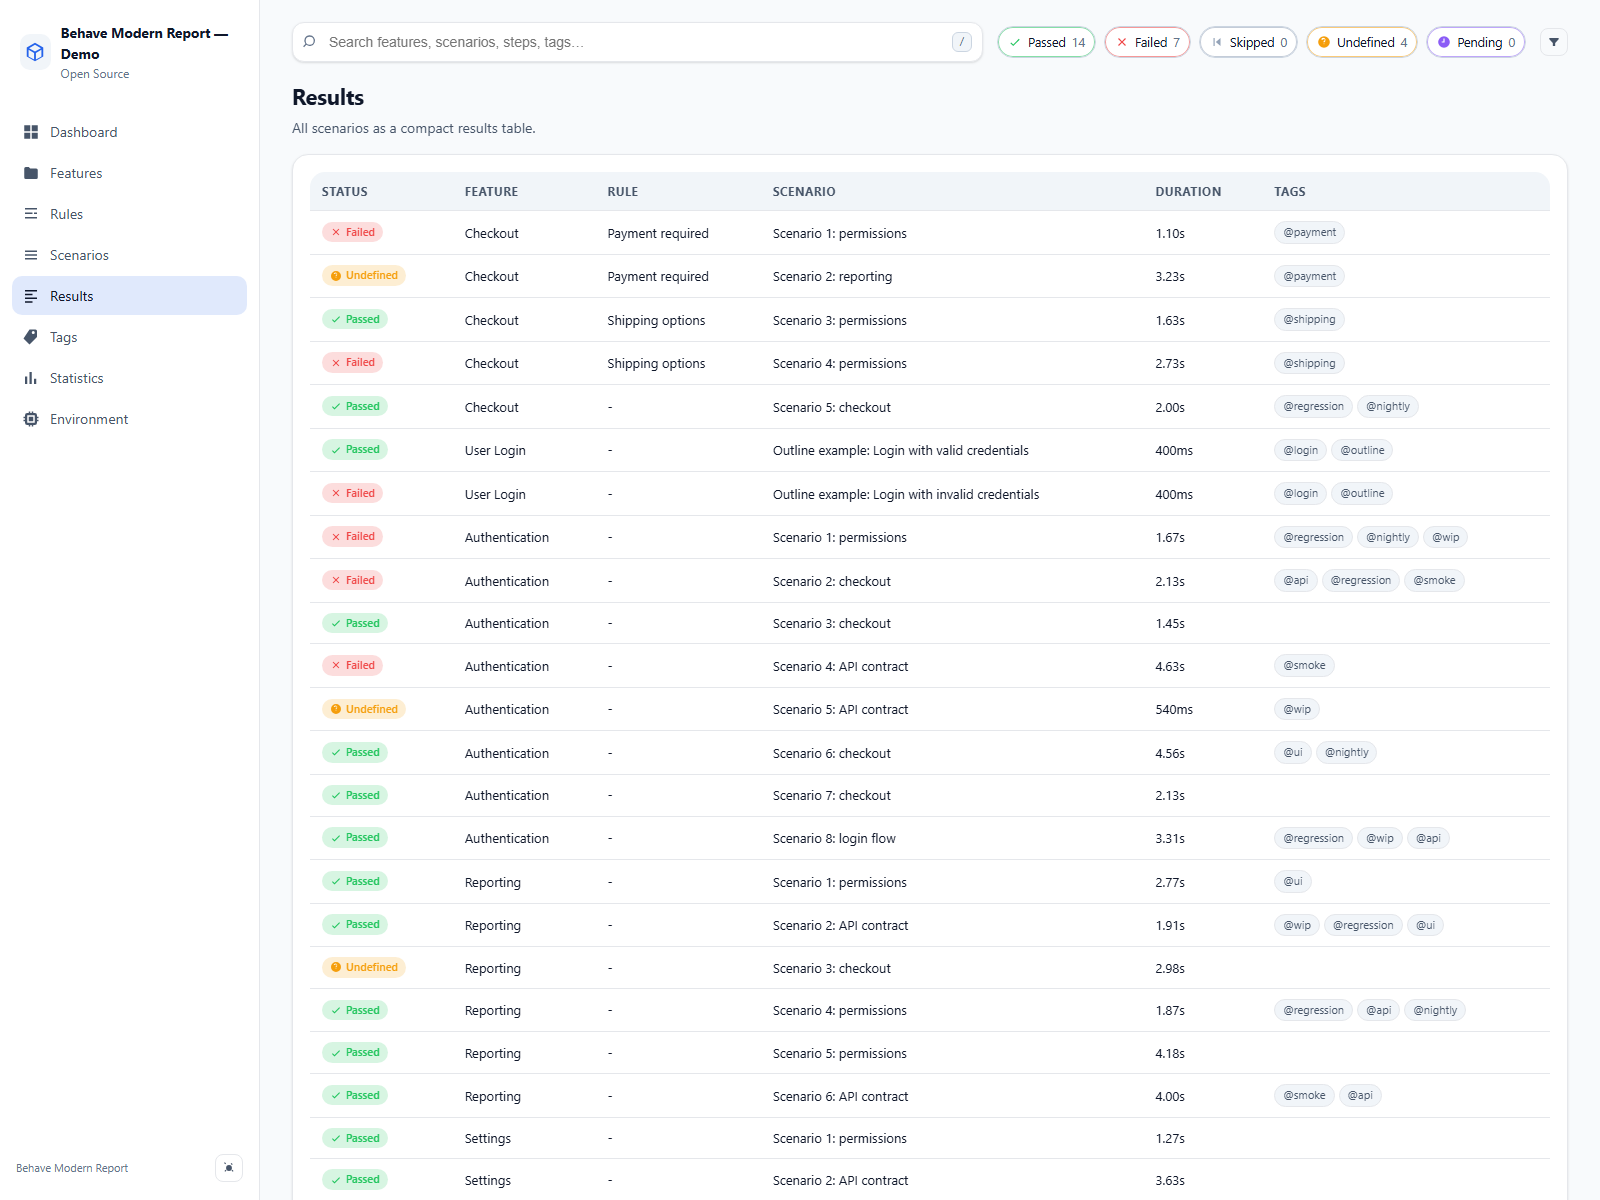Screen dimensions: 1600x1200
Task: Click the Behave Modern Report cube logo
Action: (35, 52)
